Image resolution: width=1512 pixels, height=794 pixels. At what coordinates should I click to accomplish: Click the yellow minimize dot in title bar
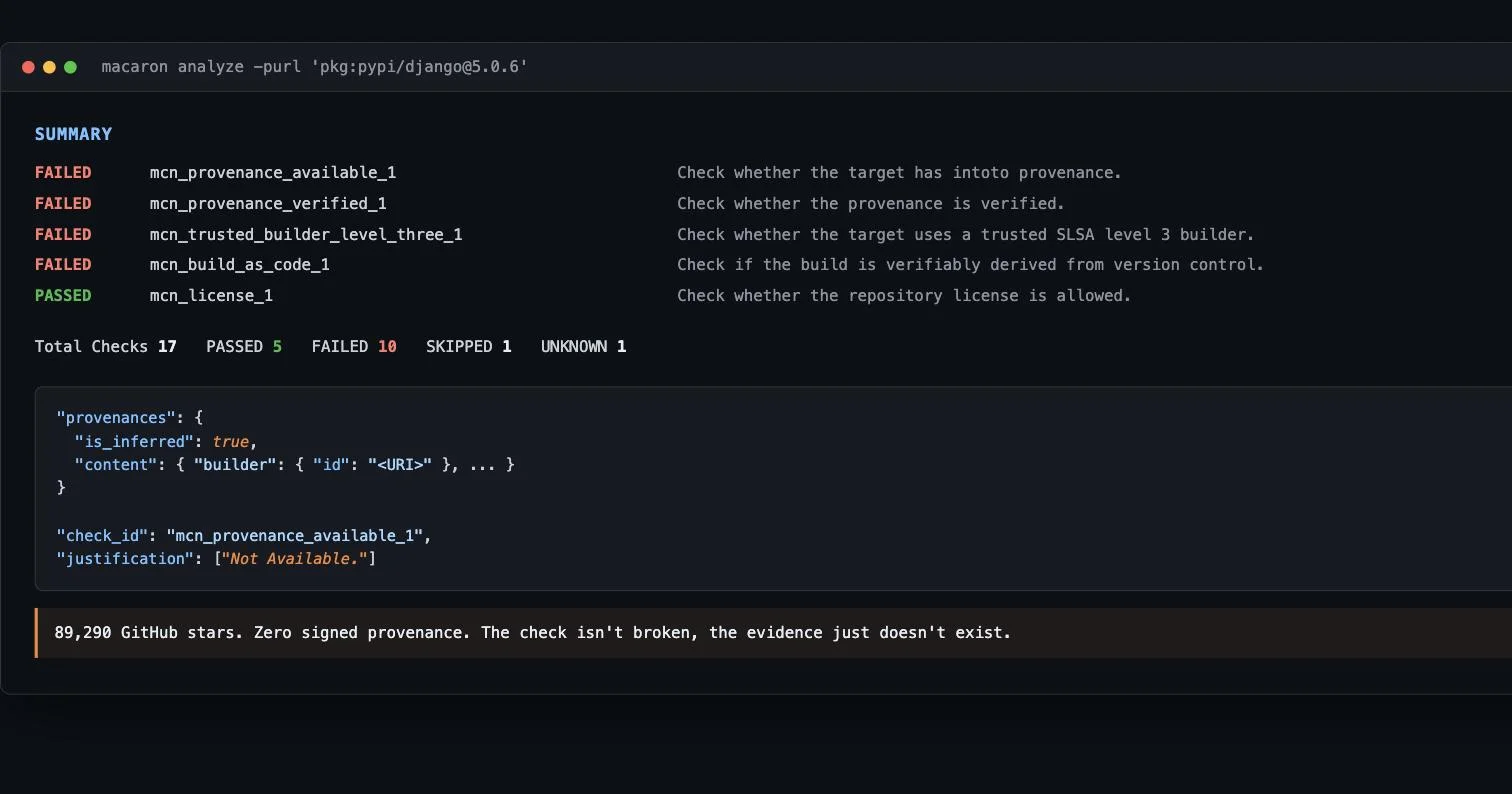coord(49,67)
